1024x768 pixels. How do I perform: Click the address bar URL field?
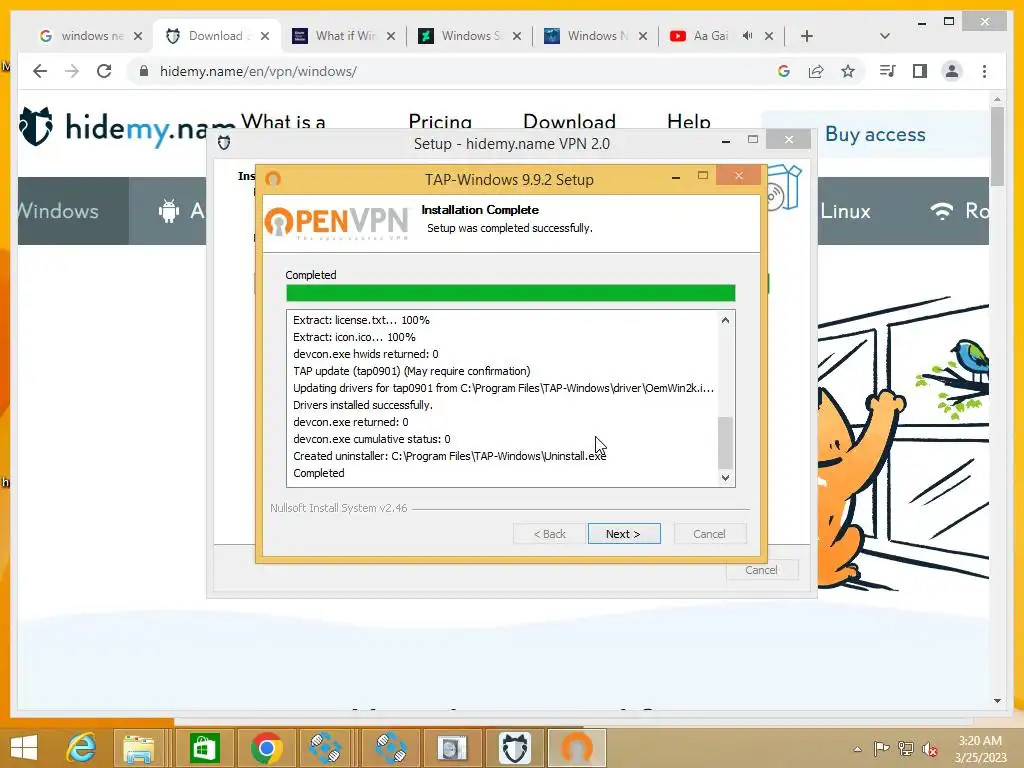click(457, 71)
